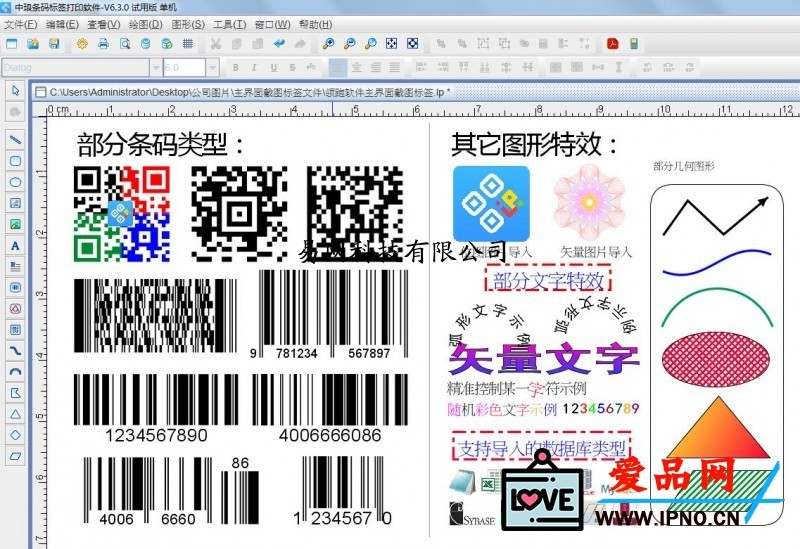
Task: Expand the font size dropdown arrow
Action: click(x=212, y=67)
